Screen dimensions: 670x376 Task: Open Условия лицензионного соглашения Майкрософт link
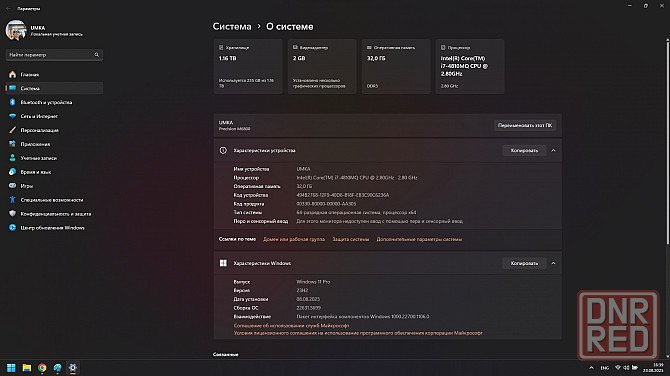click(x=358, y=333)
